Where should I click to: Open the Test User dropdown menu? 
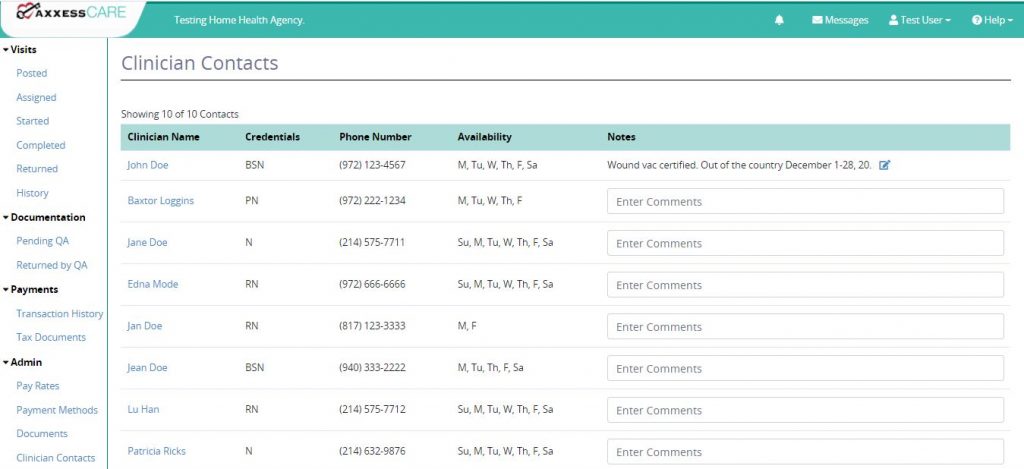[920, 20]
